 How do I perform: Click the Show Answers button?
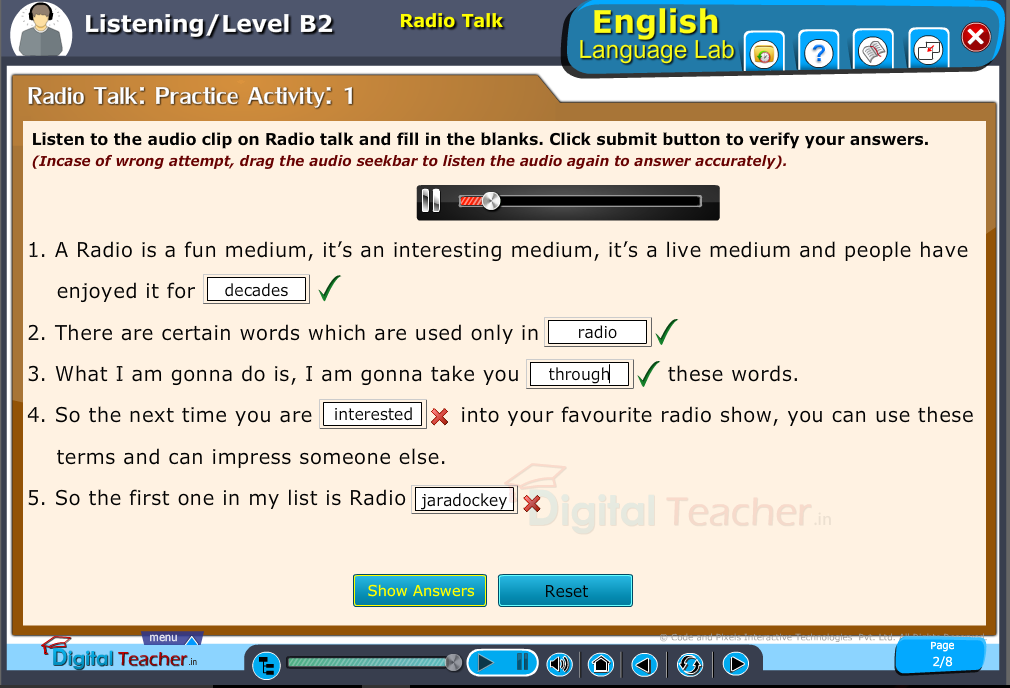point(420,591)
